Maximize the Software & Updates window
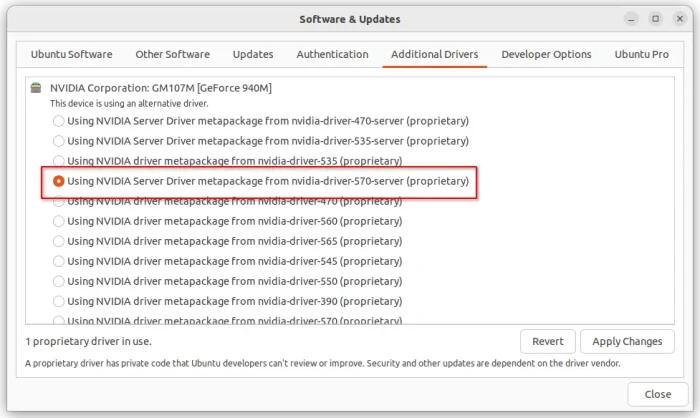 pyautogui.click(x=655, y=19)
